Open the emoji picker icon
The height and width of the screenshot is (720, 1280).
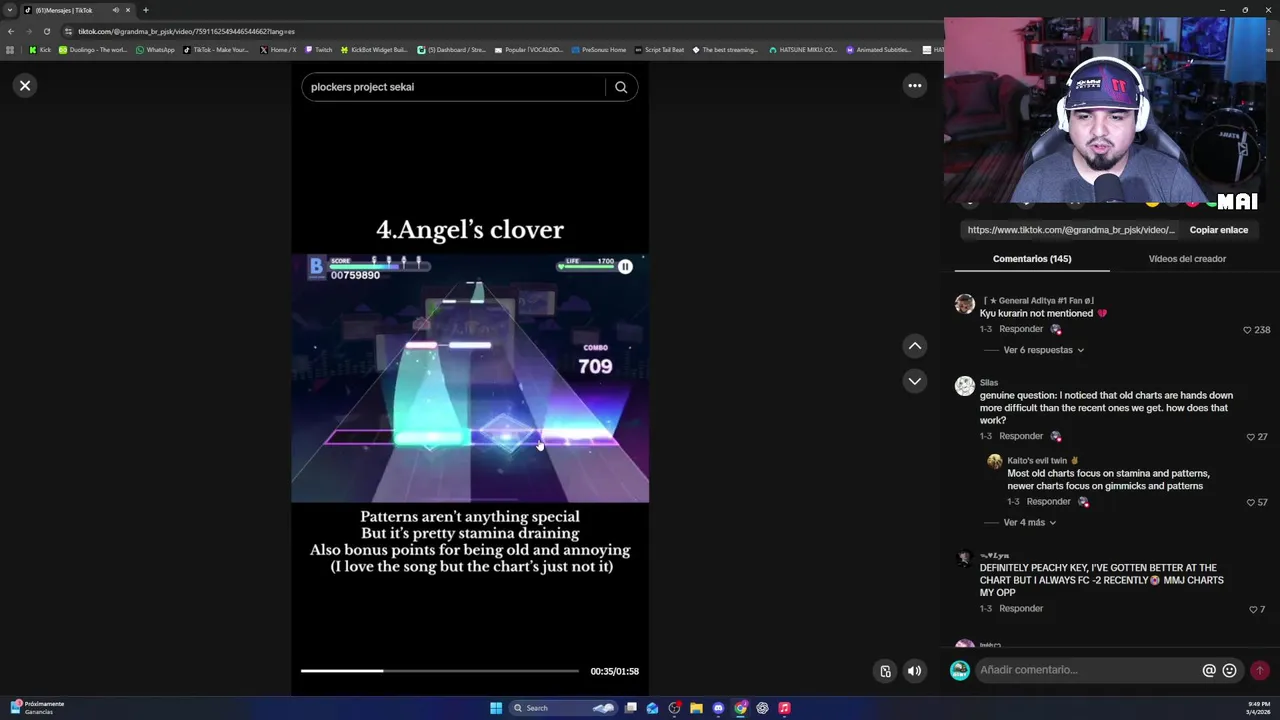1229,671
